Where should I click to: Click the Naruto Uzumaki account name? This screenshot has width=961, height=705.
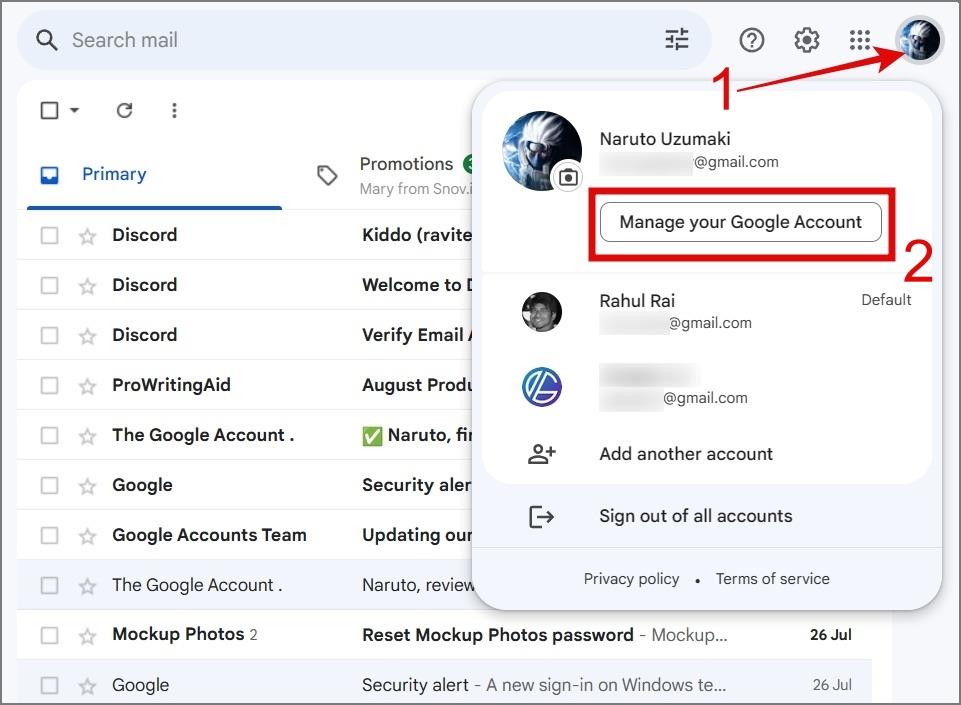click(665, 139)
